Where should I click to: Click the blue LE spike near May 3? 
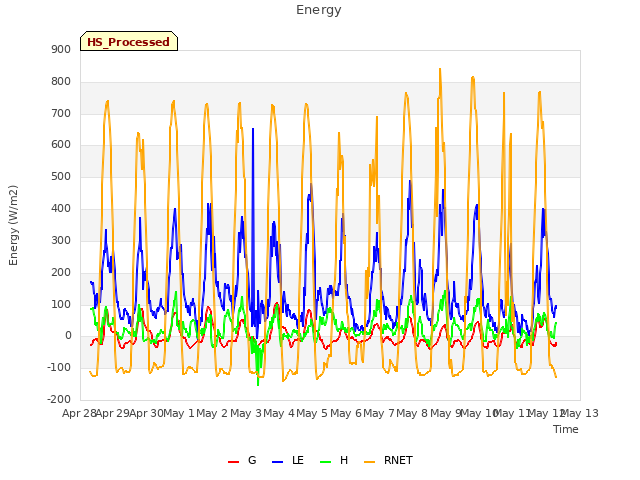tap(253, 129)
